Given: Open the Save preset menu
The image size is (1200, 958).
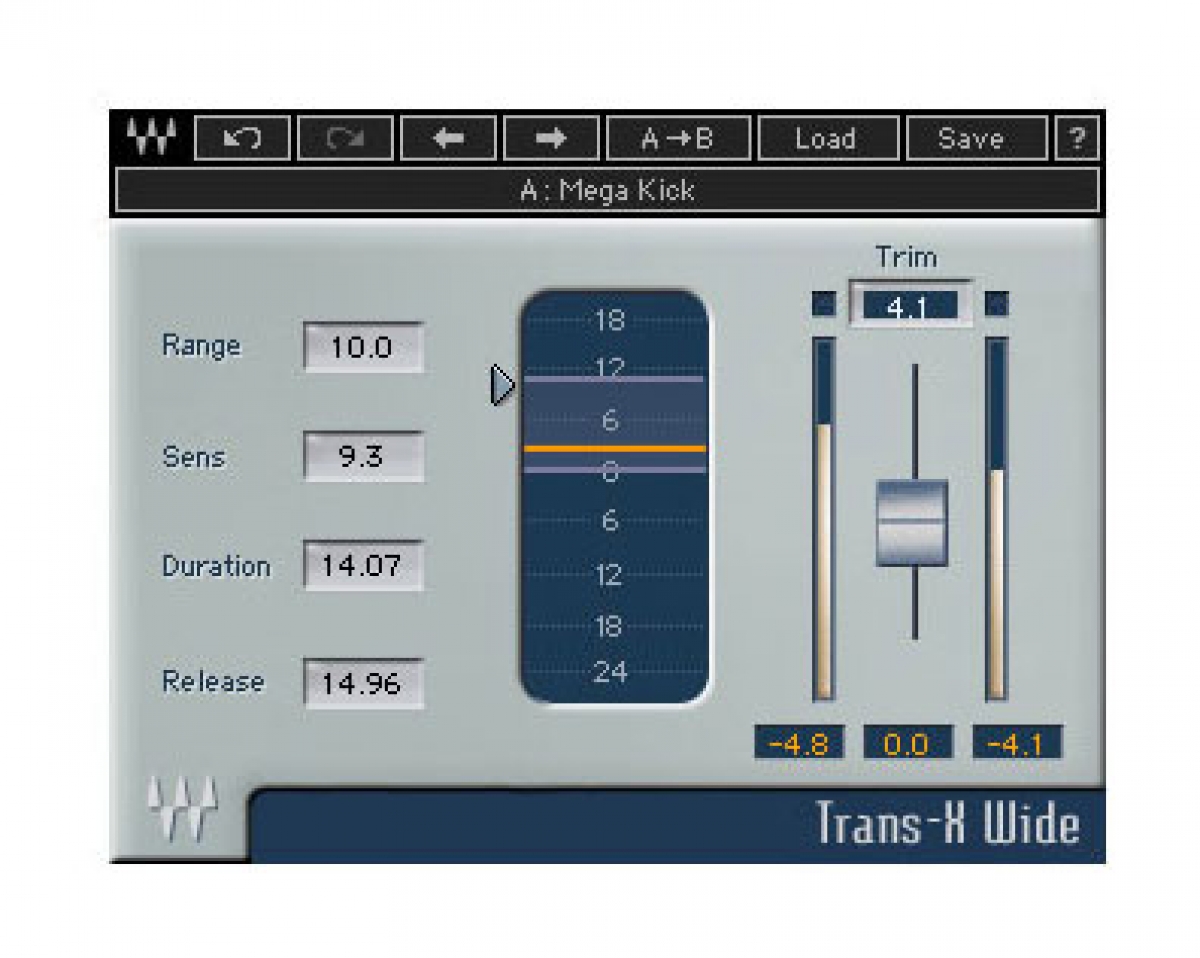Looking at the screenshot, I should point(976,138).
